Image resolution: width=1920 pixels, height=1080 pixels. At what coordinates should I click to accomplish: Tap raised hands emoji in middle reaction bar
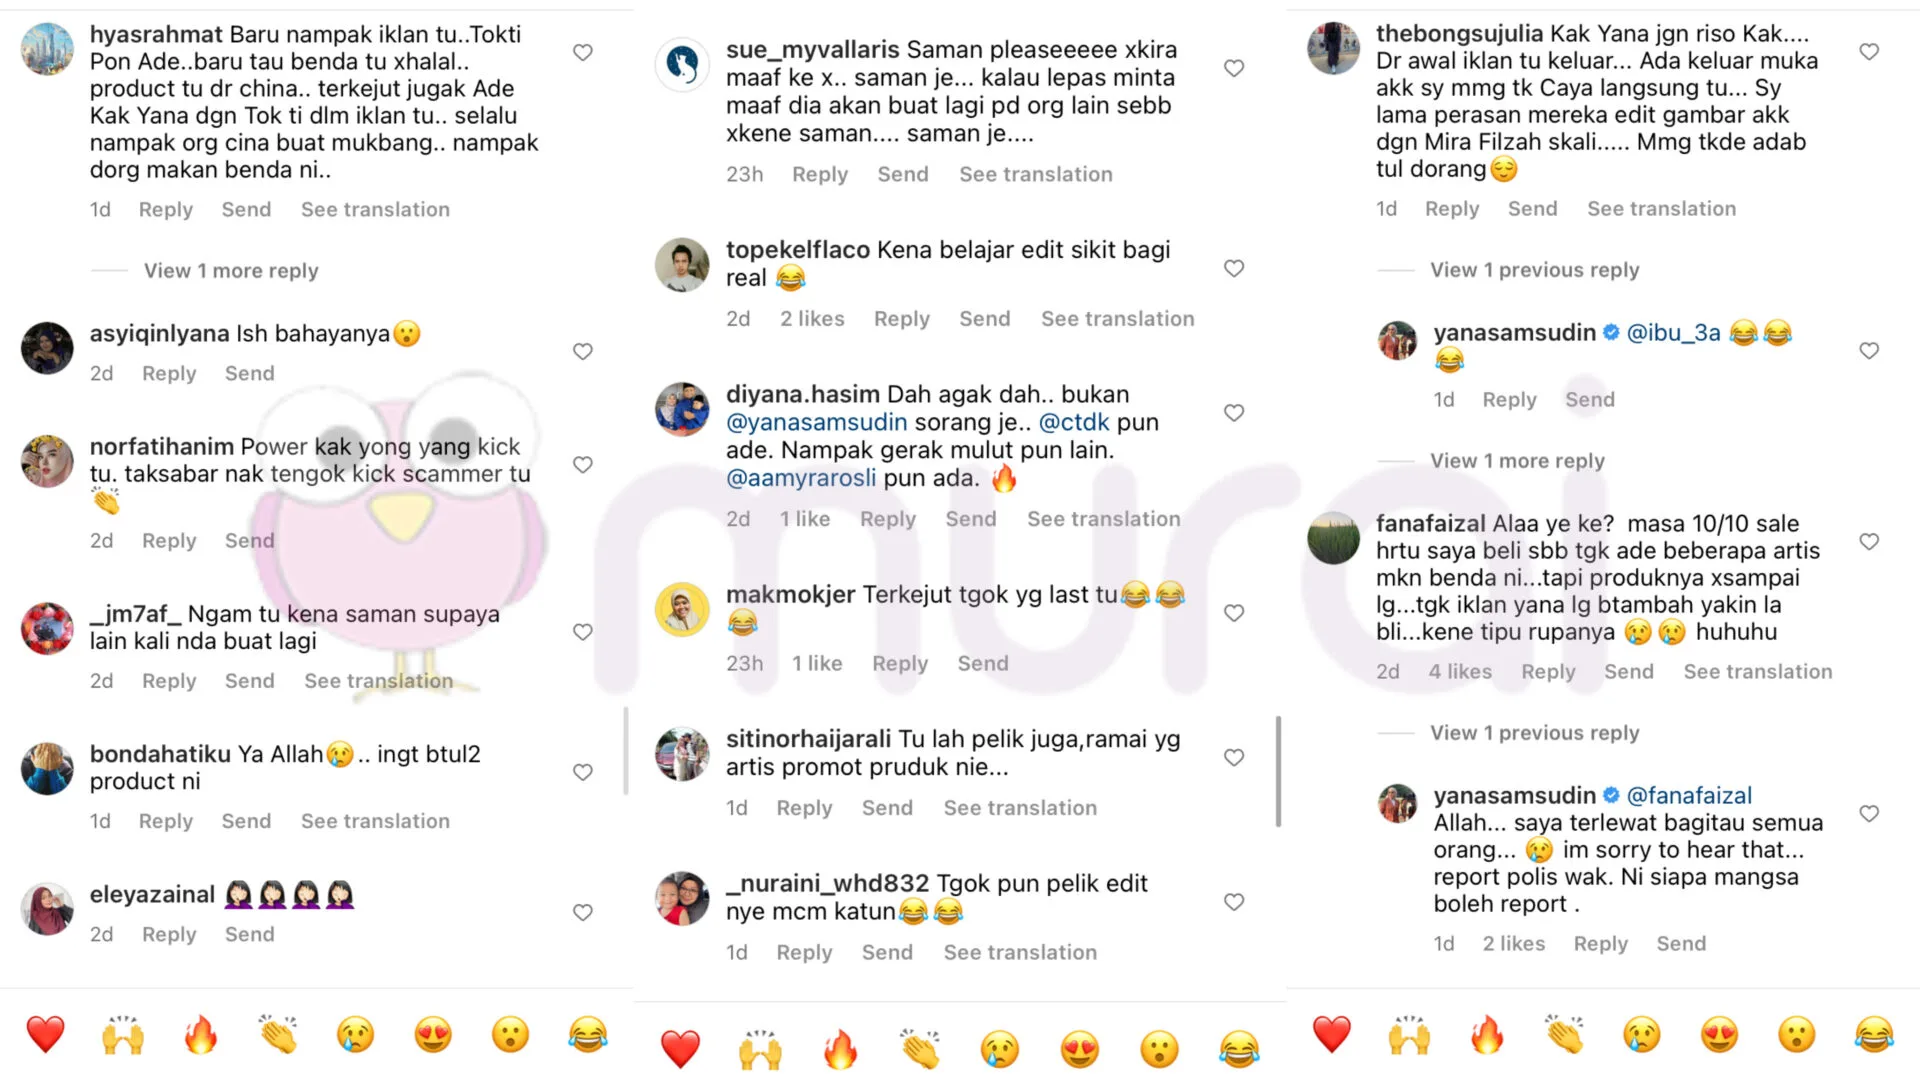coord(760,1049)
